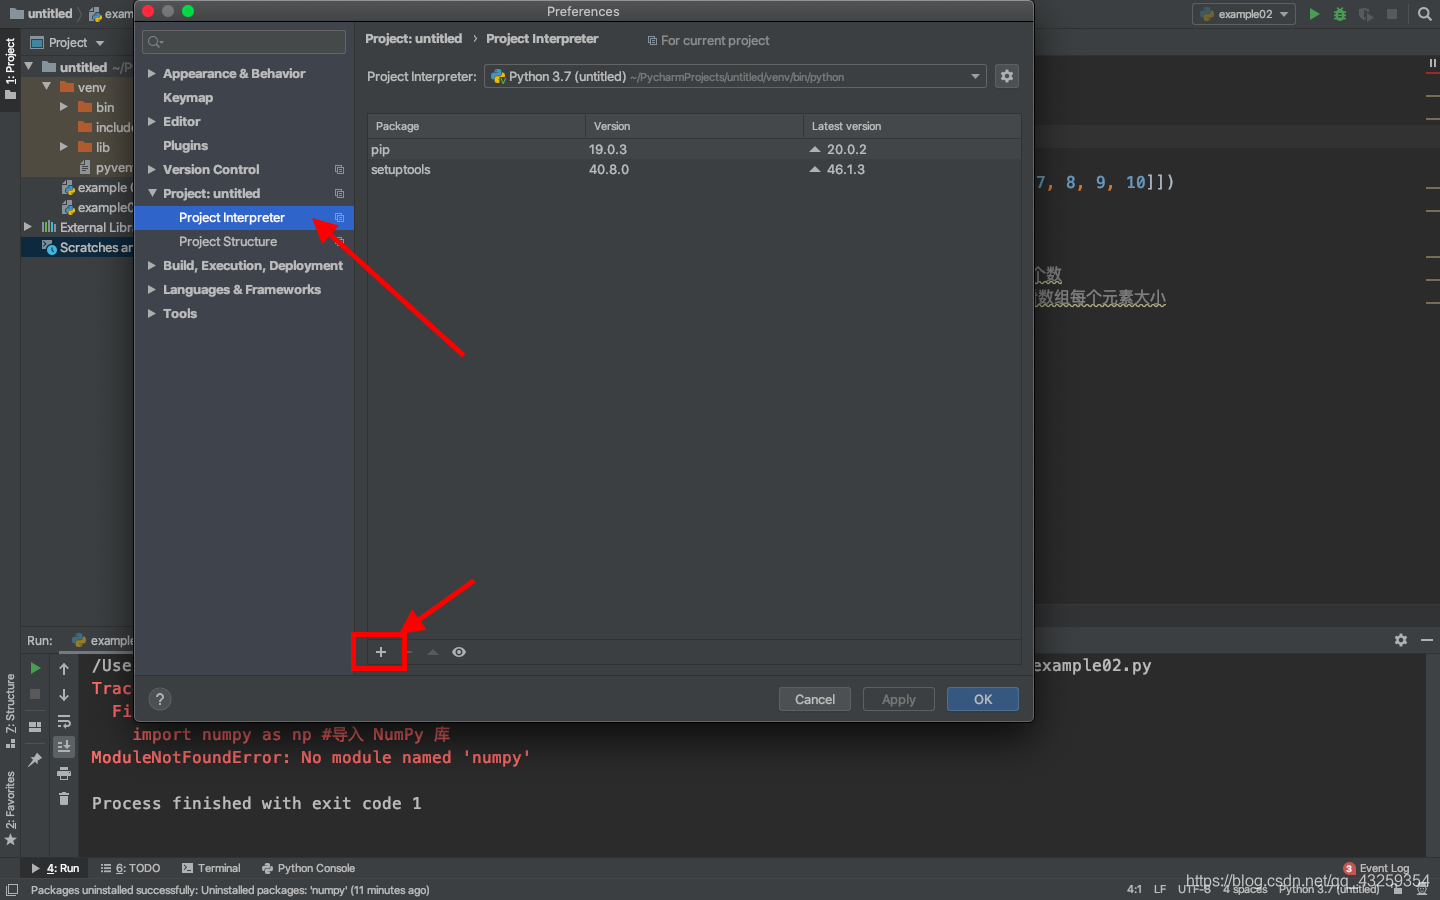
Task: Confirm Preferences with the OK button
Action: [x=983, y=699]
